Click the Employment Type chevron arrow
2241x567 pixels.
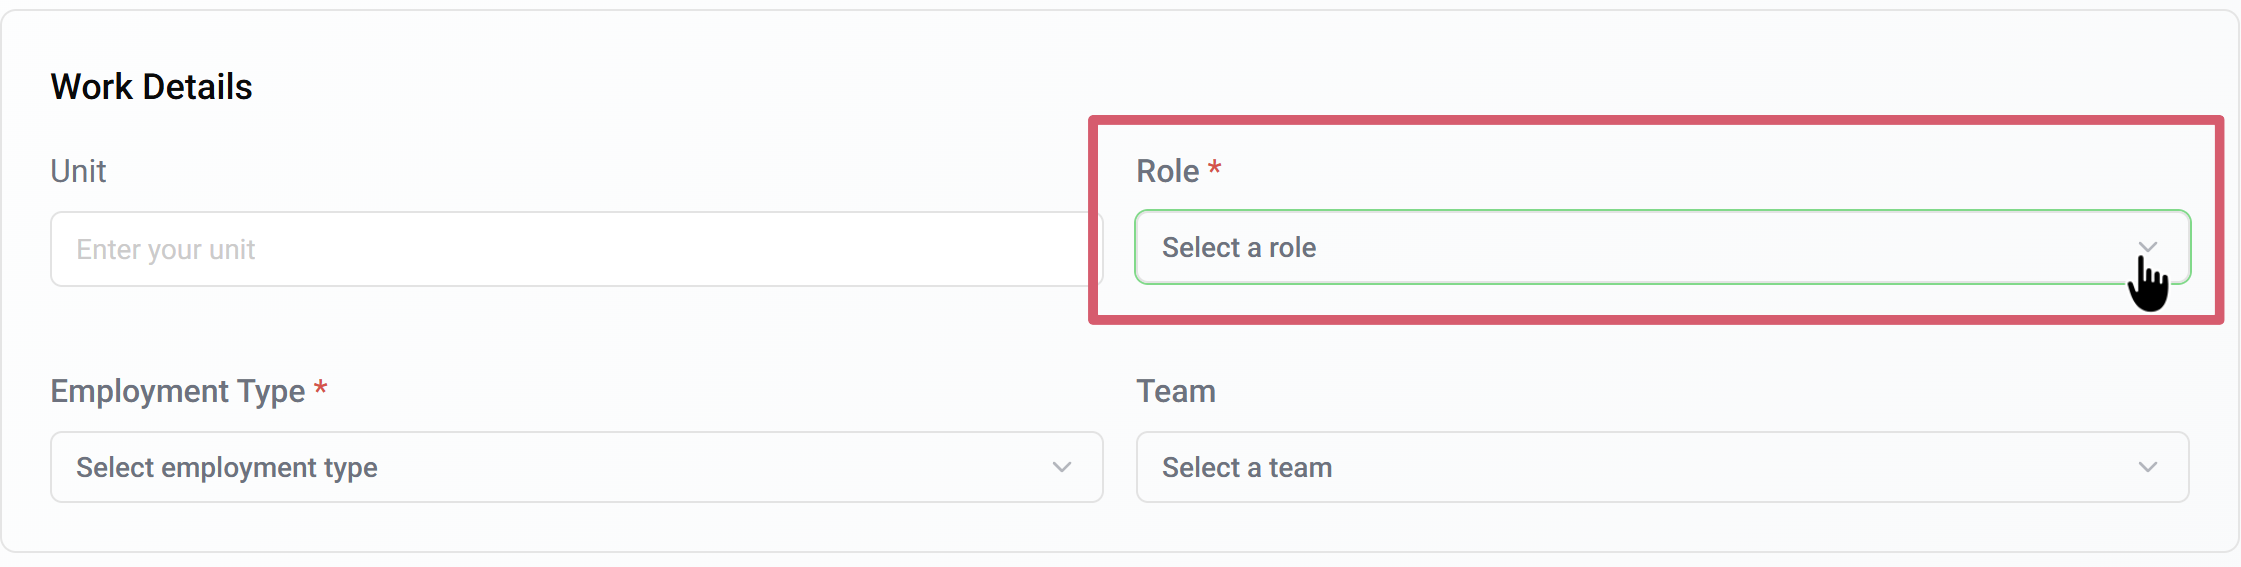[1061, 467]
